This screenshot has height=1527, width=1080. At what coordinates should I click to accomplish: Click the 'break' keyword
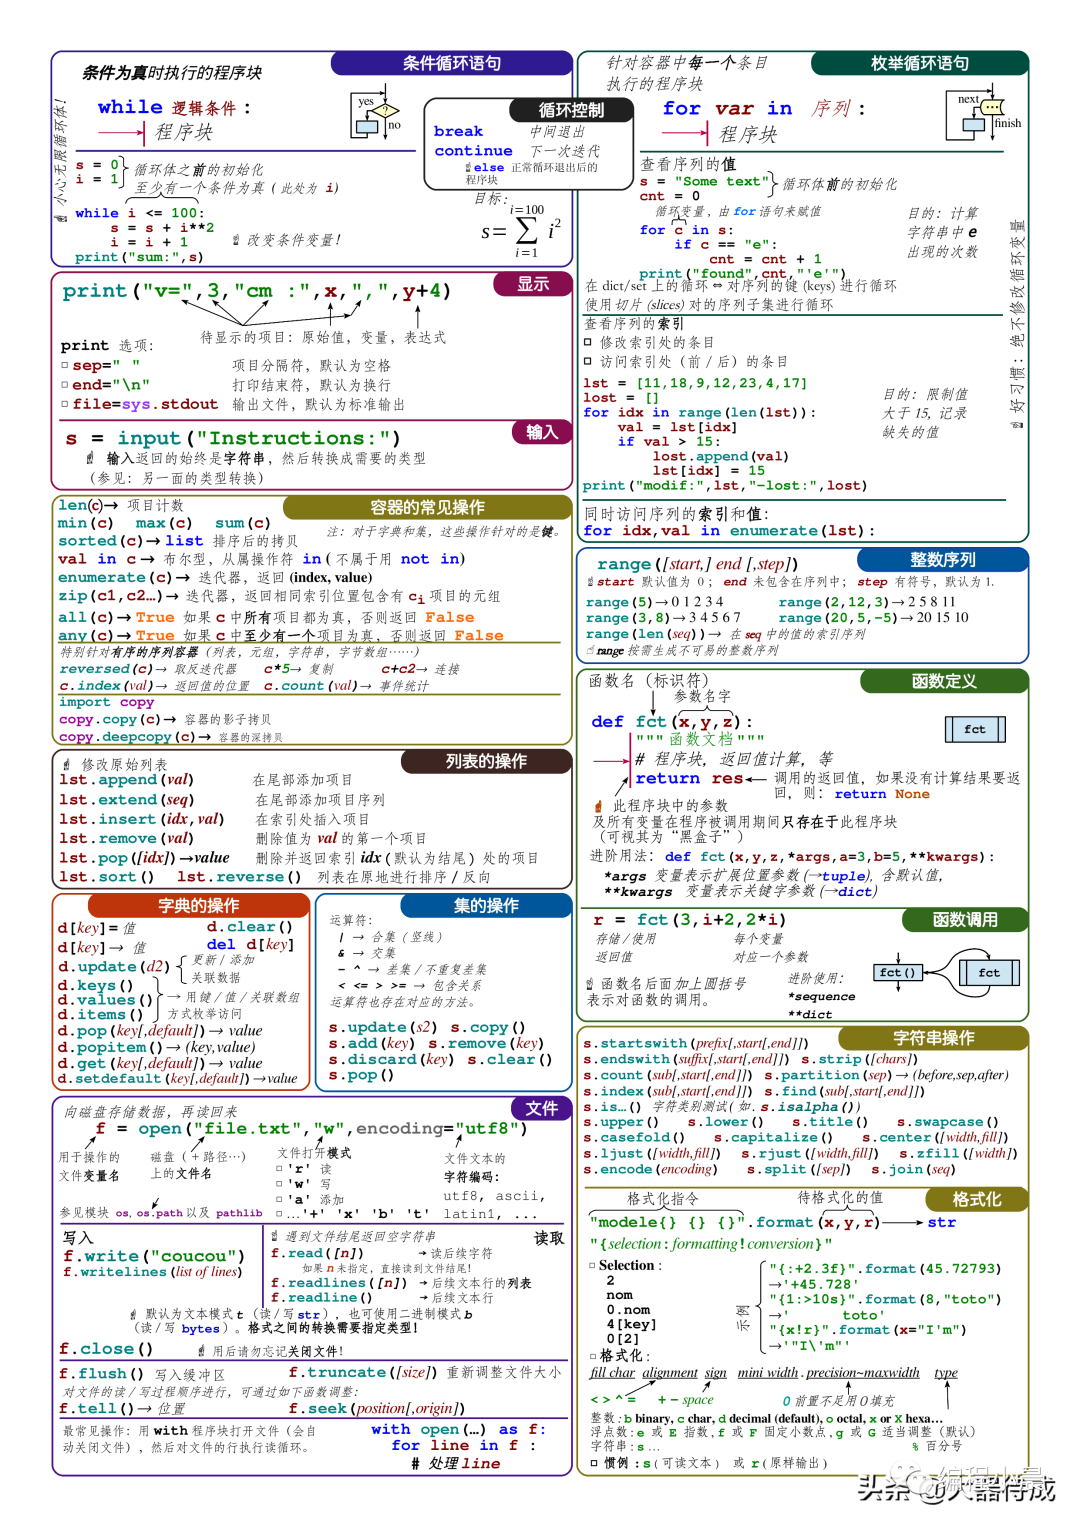(x=458, y=132)
